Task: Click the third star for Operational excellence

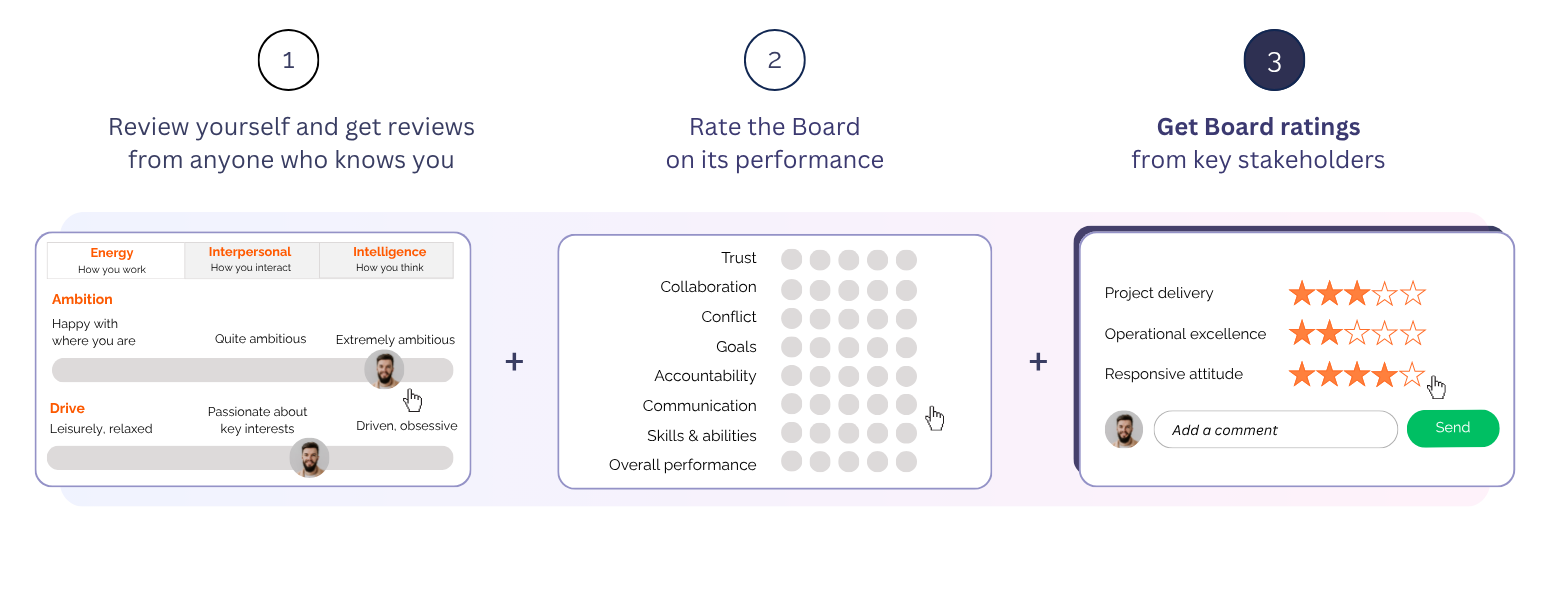Action: click(1357, 333)
